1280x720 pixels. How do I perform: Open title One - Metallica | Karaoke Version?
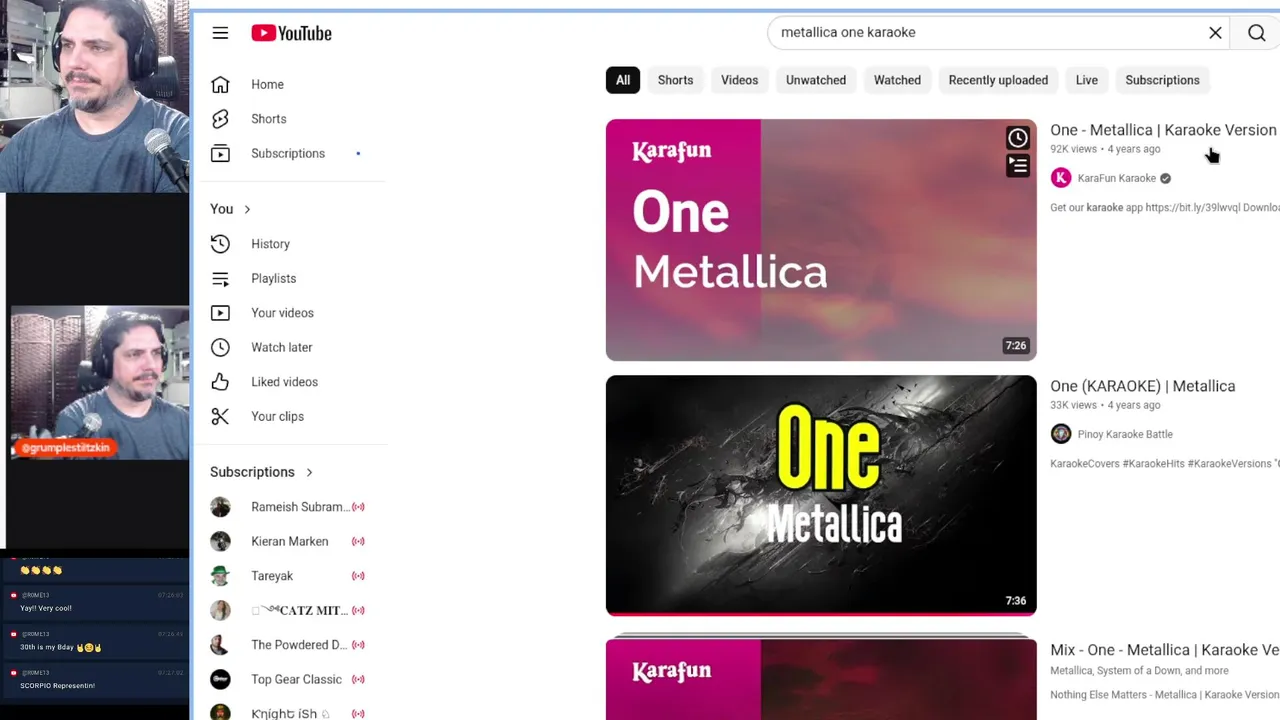click(1163, 130)
